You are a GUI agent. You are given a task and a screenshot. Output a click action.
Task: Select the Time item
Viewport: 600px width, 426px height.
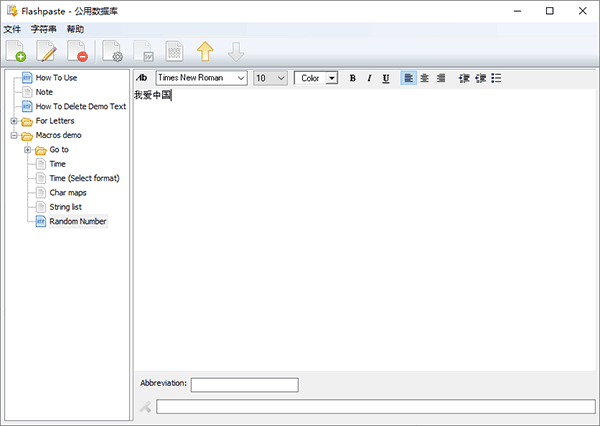point(57,164)
